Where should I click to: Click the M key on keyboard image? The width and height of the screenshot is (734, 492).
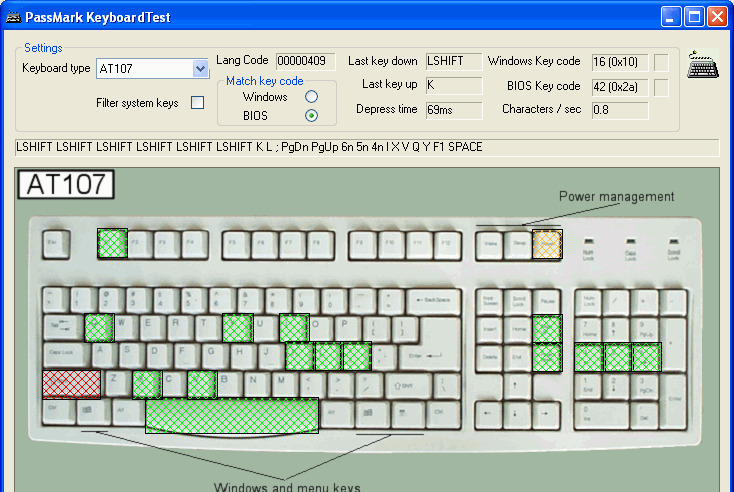pos(285,384)
